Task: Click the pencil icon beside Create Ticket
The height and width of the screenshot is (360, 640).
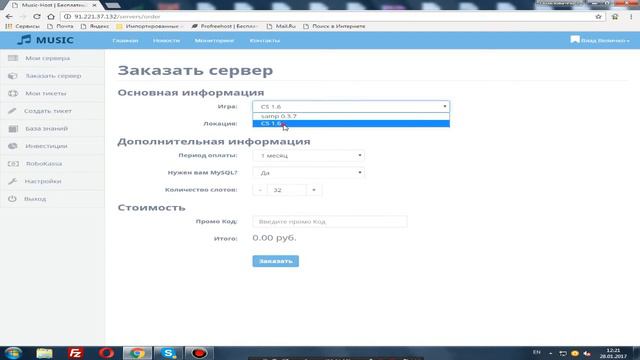Action: [12, 111]
